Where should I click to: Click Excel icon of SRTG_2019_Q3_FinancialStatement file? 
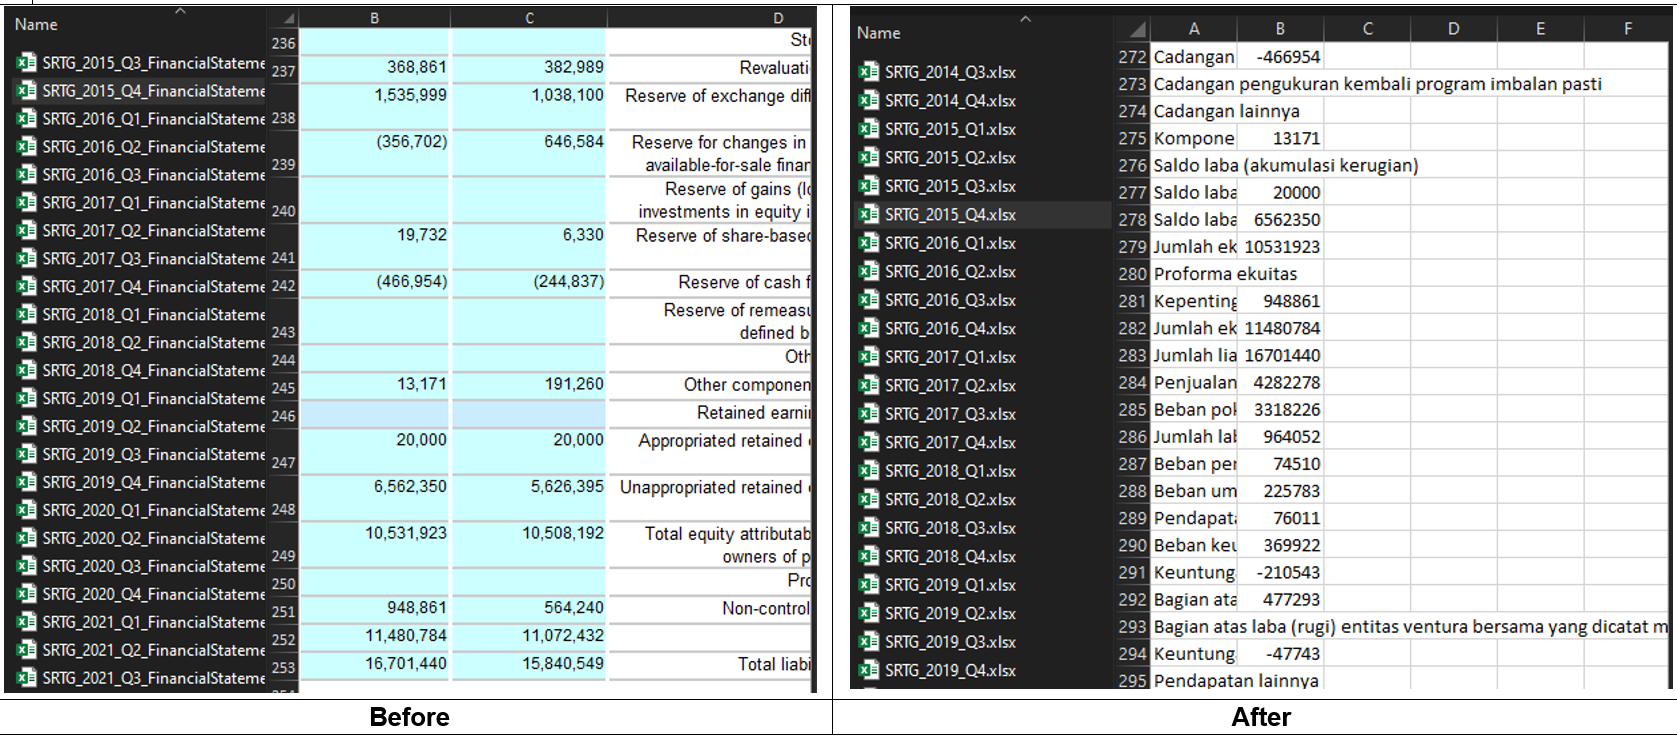(26, 455)
